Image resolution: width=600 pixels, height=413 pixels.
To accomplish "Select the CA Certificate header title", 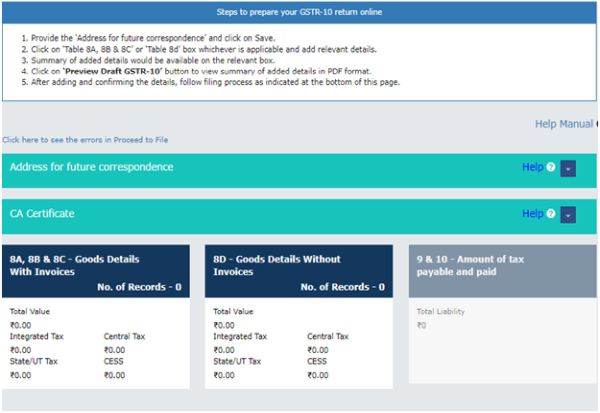I will pos(42,214).
